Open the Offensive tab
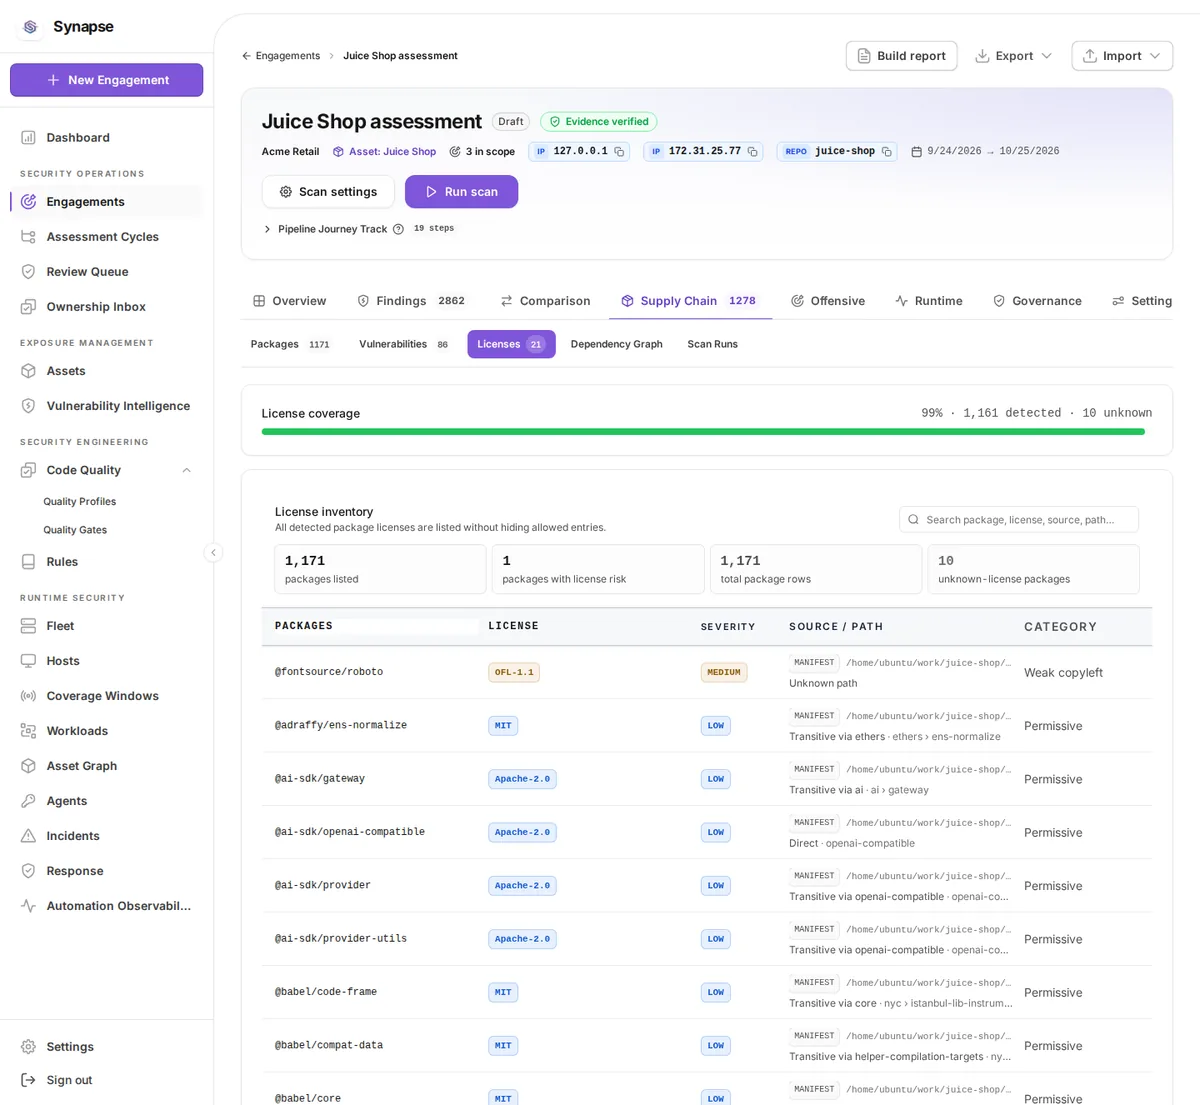Viewport: 1200px width, 1105px height. point(828,300)
